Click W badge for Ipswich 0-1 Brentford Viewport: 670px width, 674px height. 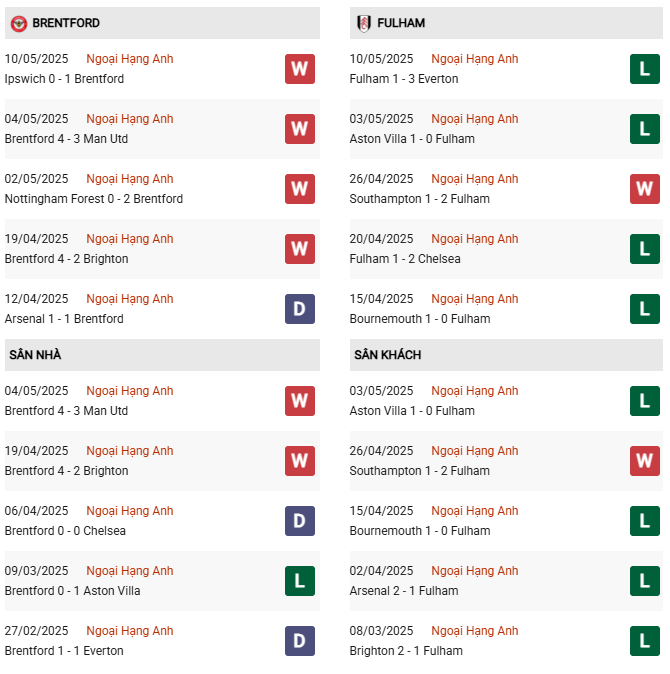(x=300, y=69)
